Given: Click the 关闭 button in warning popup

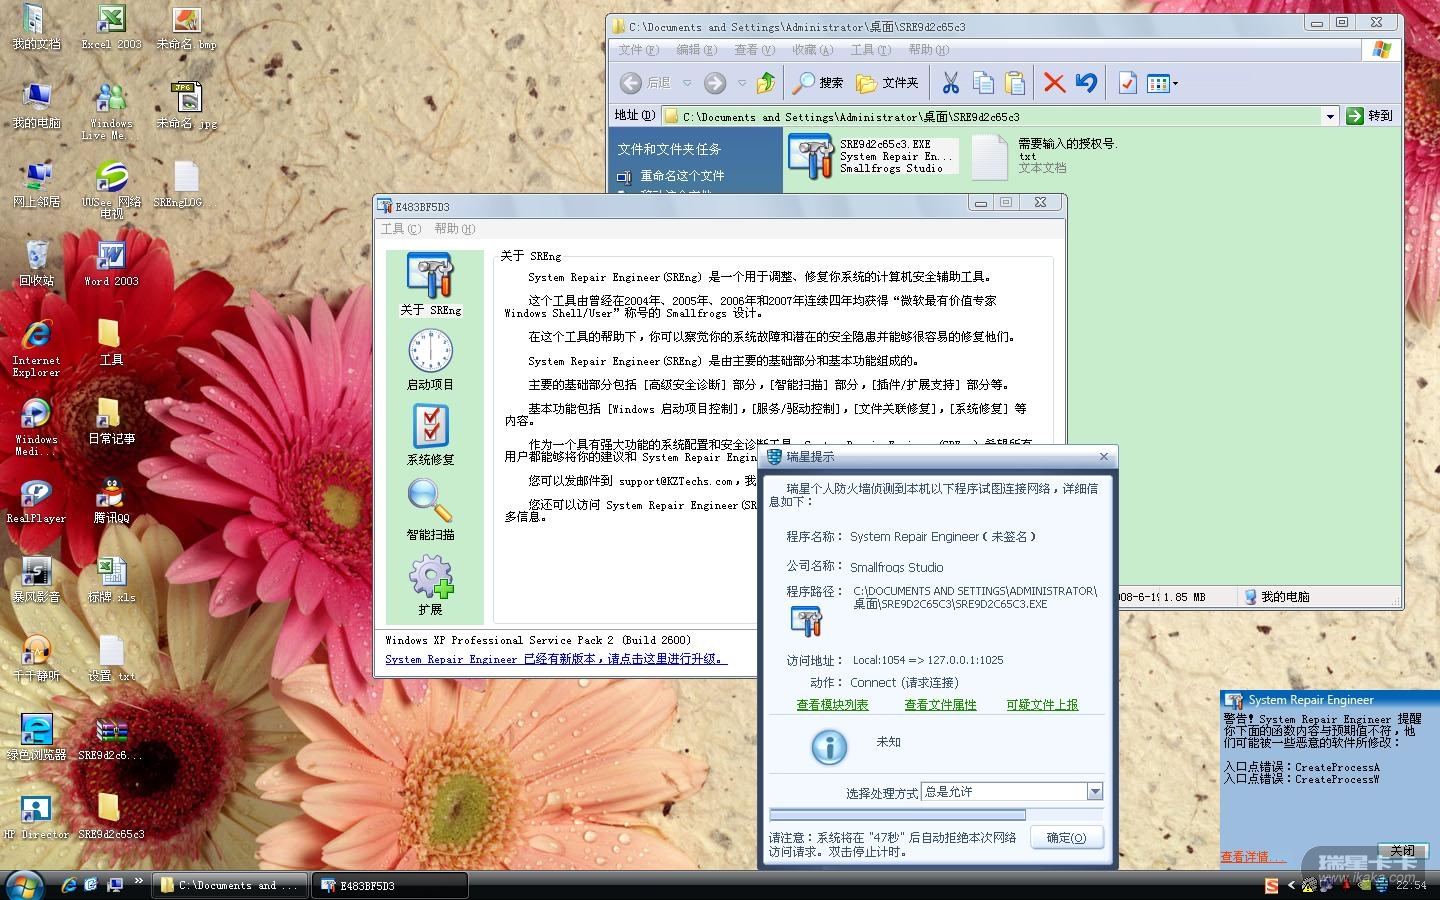Looking at the screenshot, I should [x=1402, y=850].
